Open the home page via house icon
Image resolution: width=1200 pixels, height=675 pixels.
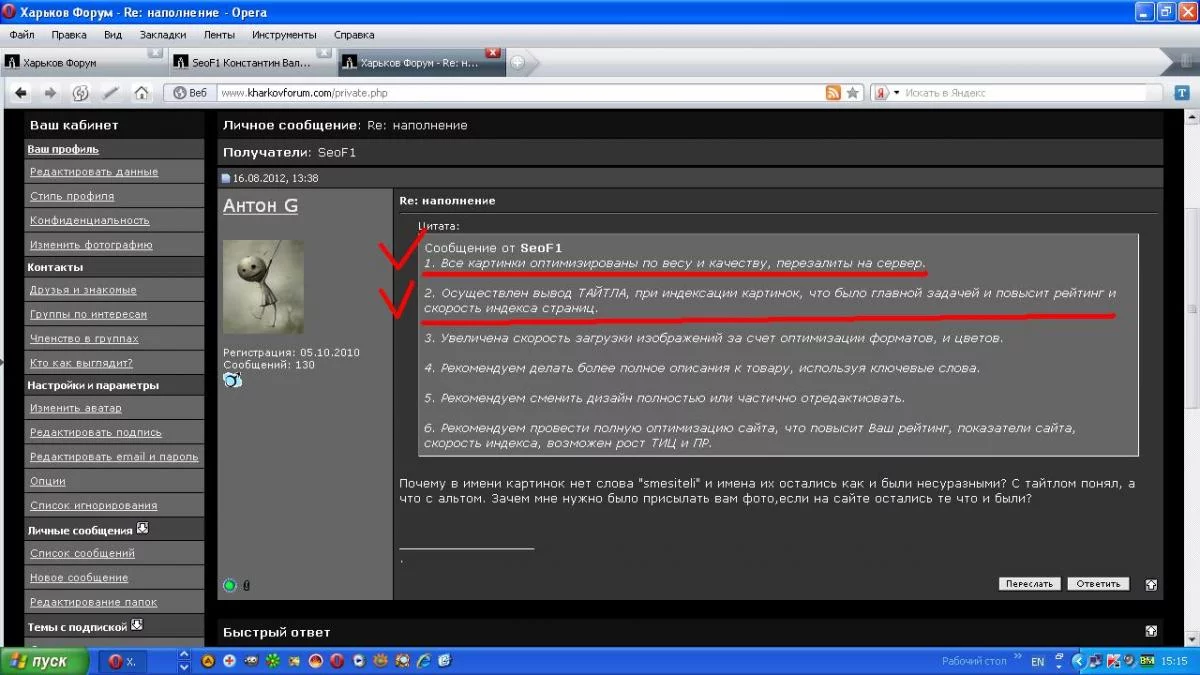pyautogui.click(x=141, y=93)
